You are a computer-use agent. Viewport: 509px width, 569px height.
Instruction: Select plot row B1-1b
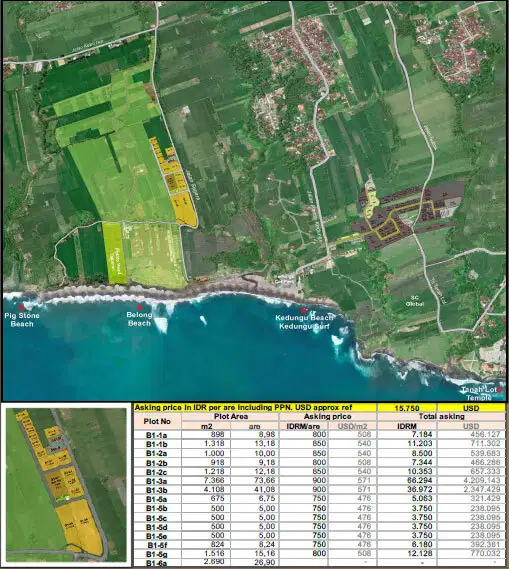(319, 444)
